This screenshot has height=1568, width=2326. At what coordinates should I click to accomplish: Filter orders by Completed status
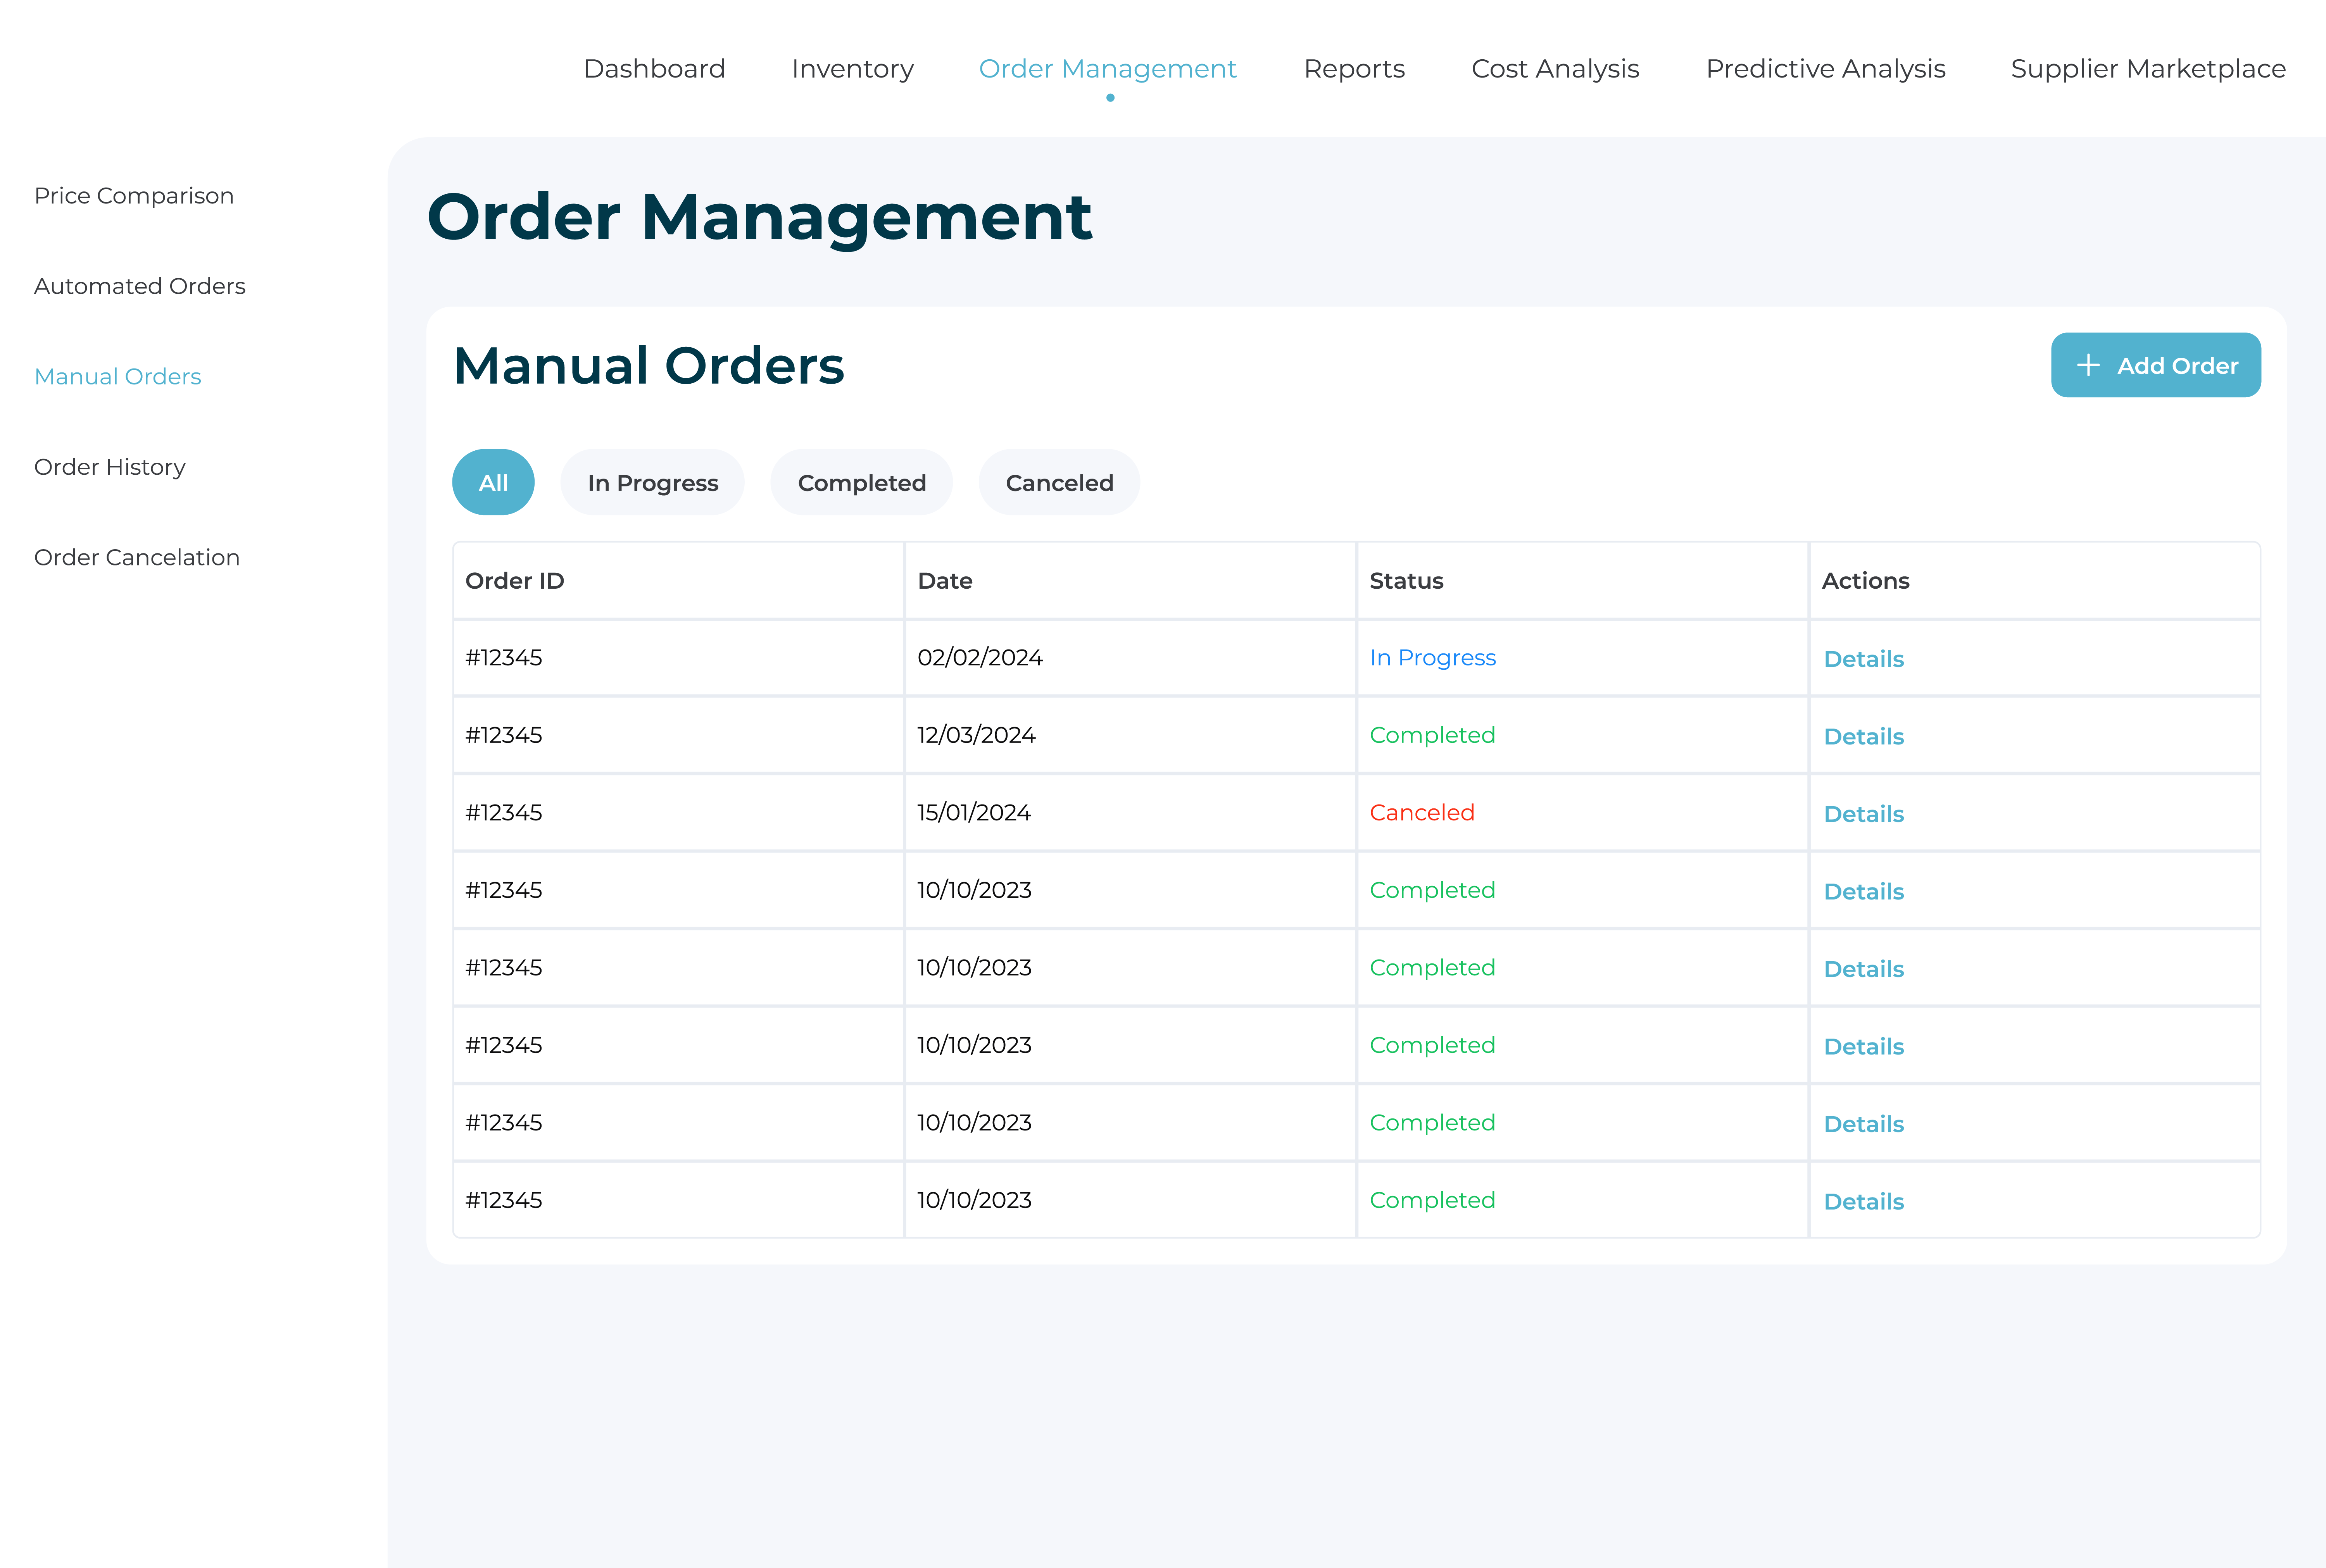pyautogui.click(x=861, y=483)
